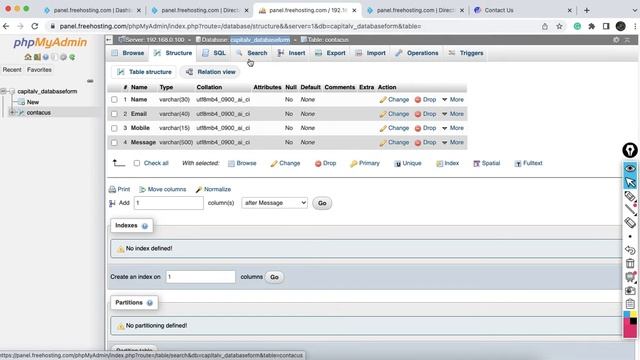Reload the page with browser refresh icon
Screen dimensions: 640x360
[x=35, y=26]
